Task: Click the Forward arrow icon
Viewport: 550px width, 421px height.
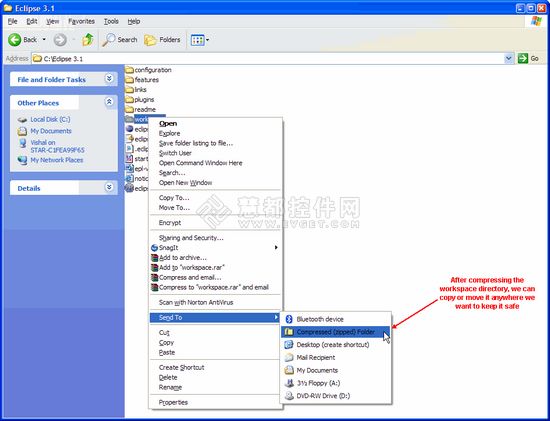Action: tap(60, 40)
